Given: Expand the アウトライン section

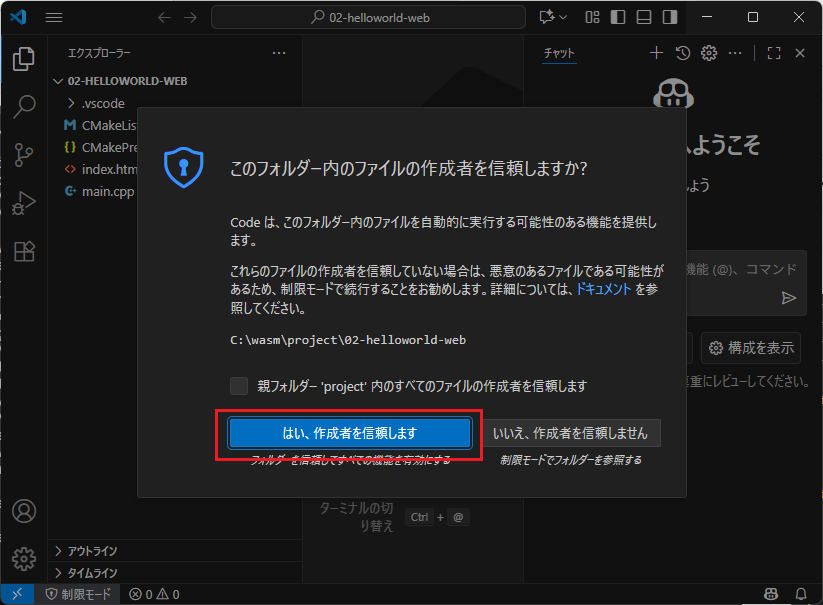Looking at the screenshot, I should click(x=175, y=551).
